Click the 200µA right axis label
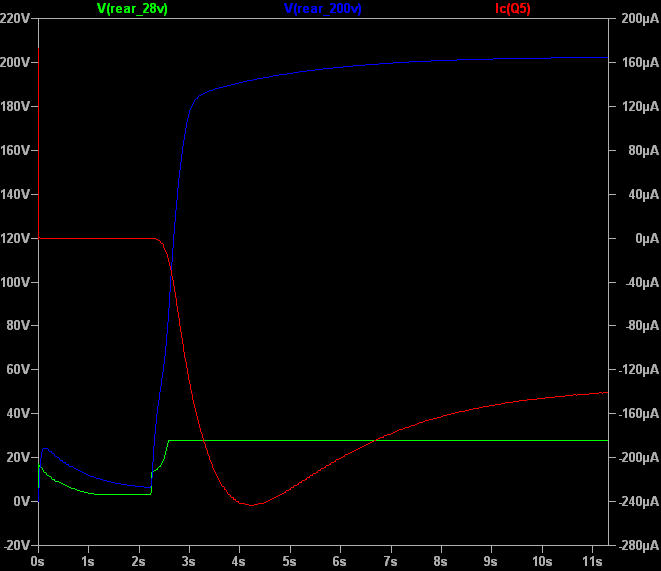Image resolution: width=661 pixels, height=571 pixels. pyautogui.click(x=640, y=19)
